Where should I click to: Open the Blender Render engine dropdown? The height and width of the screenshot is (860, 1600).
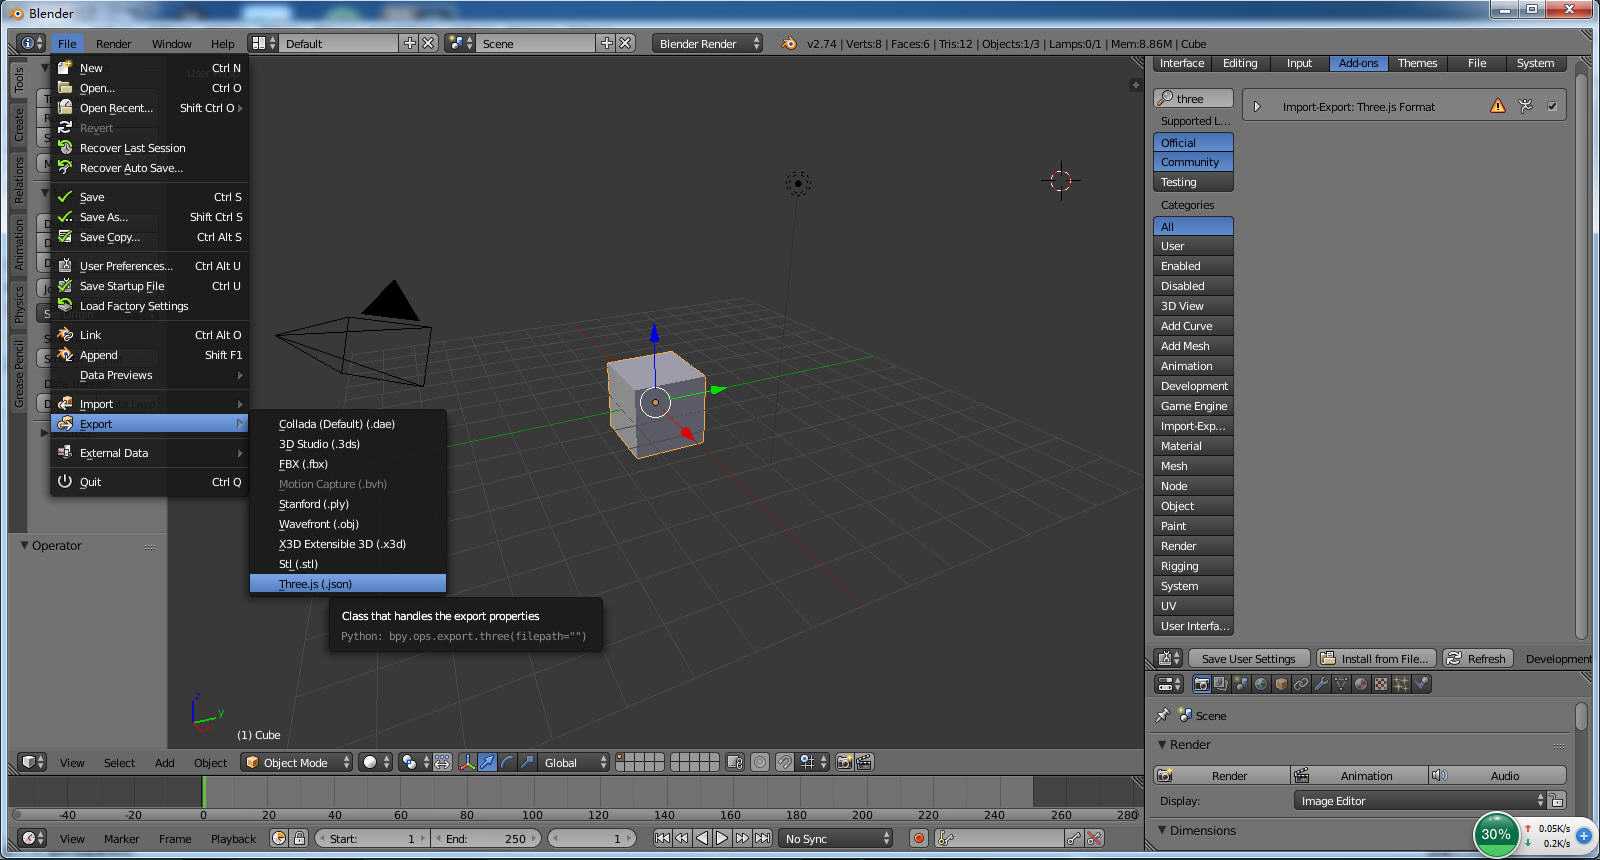click(708, 43)
